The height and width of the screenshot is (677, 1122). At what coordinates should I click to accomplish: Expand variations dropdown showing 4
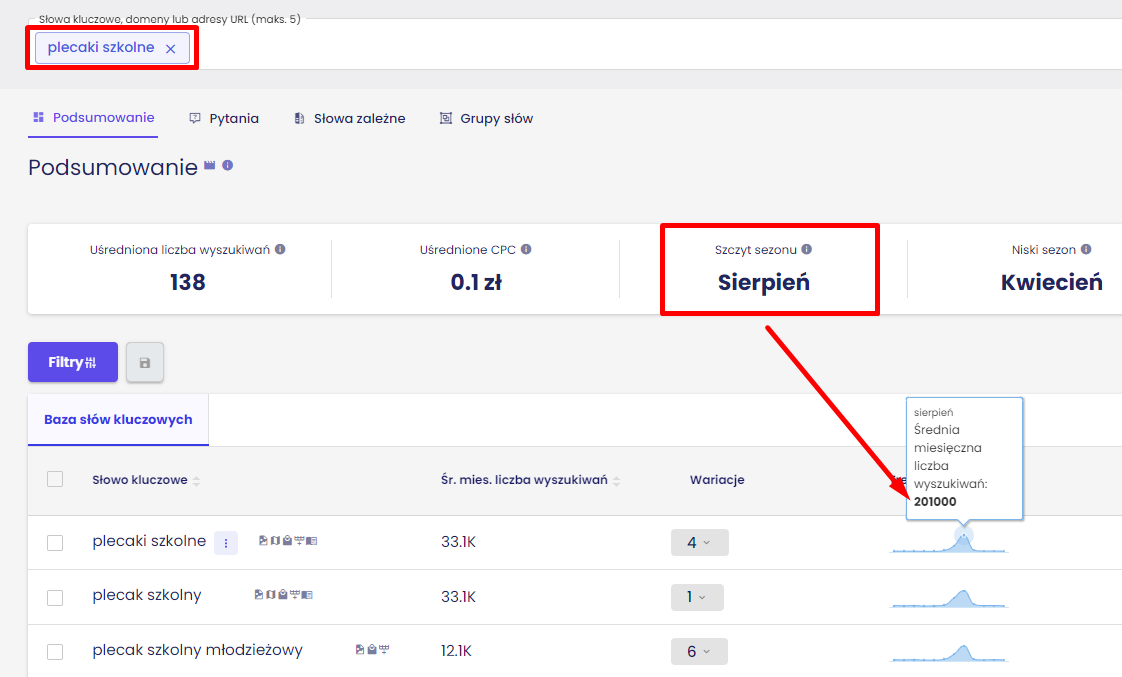pos(700,542)
